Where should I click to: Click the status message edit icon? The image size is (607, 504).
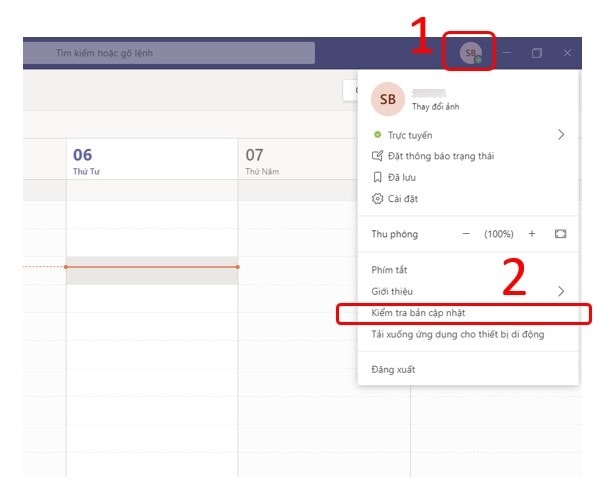click(377, 156)
